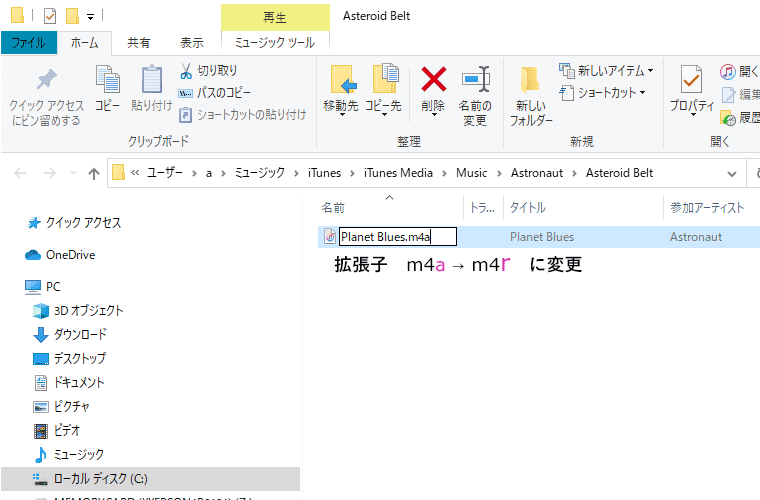Open the Move To (移動先) menu

(341, 90)
